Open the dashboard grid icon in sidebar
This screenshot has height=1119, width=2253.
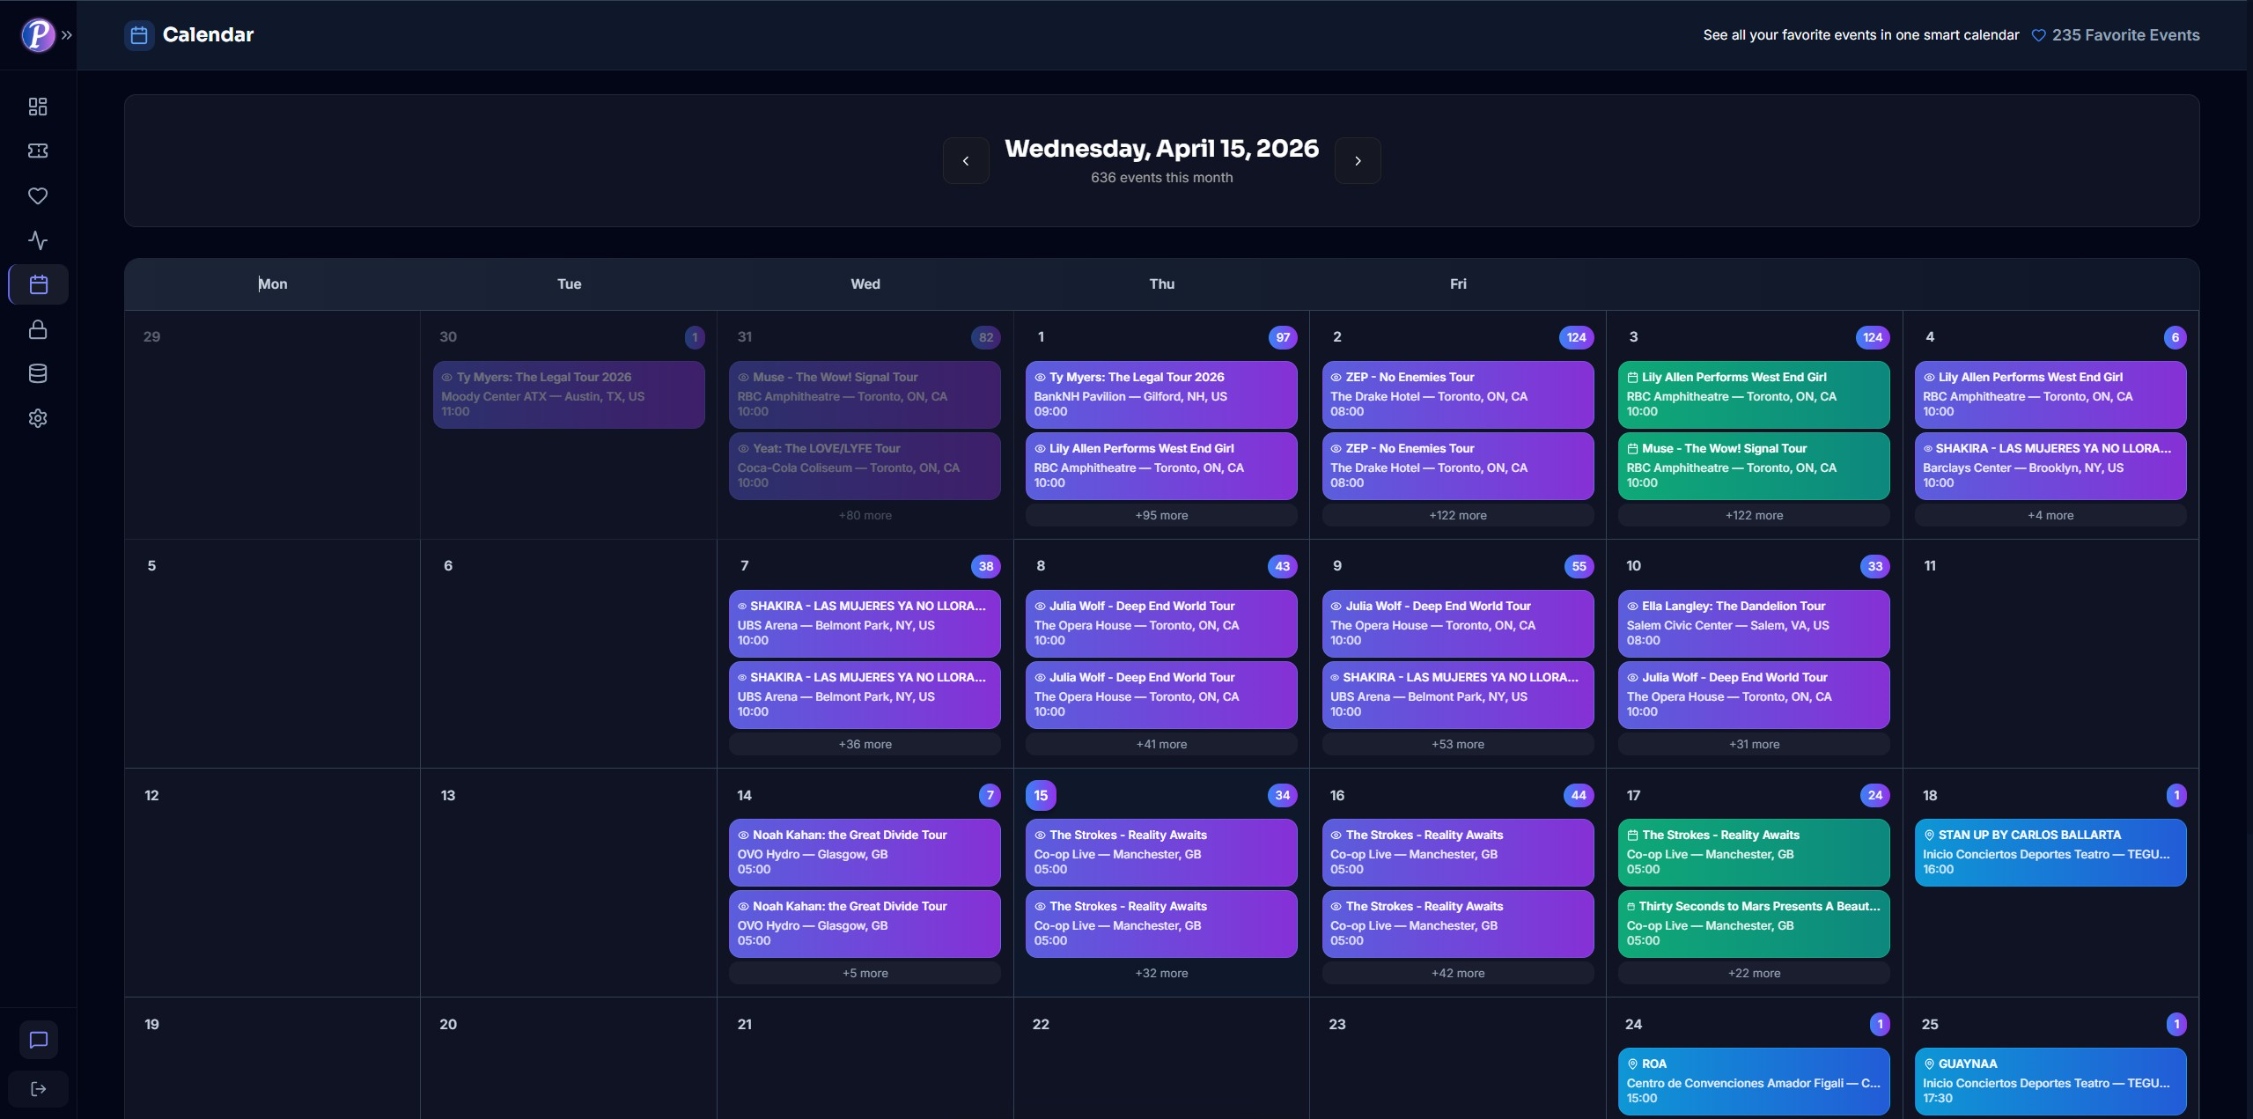(37, 106)
